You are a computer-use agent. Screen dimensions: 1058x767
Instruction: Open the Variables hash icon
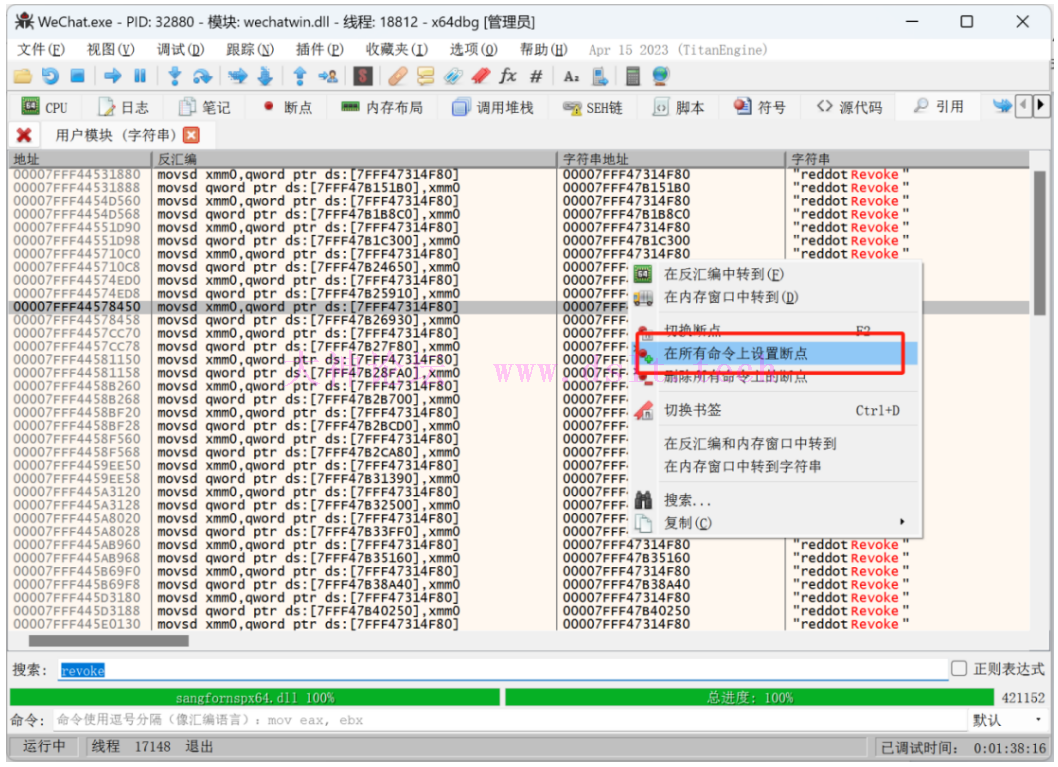pos(536,76)
